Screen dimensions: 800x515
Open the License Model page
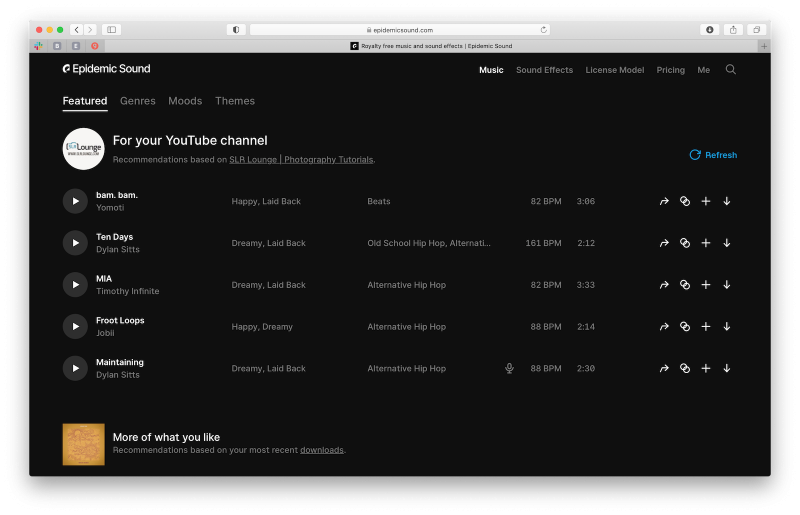(615, 70)
